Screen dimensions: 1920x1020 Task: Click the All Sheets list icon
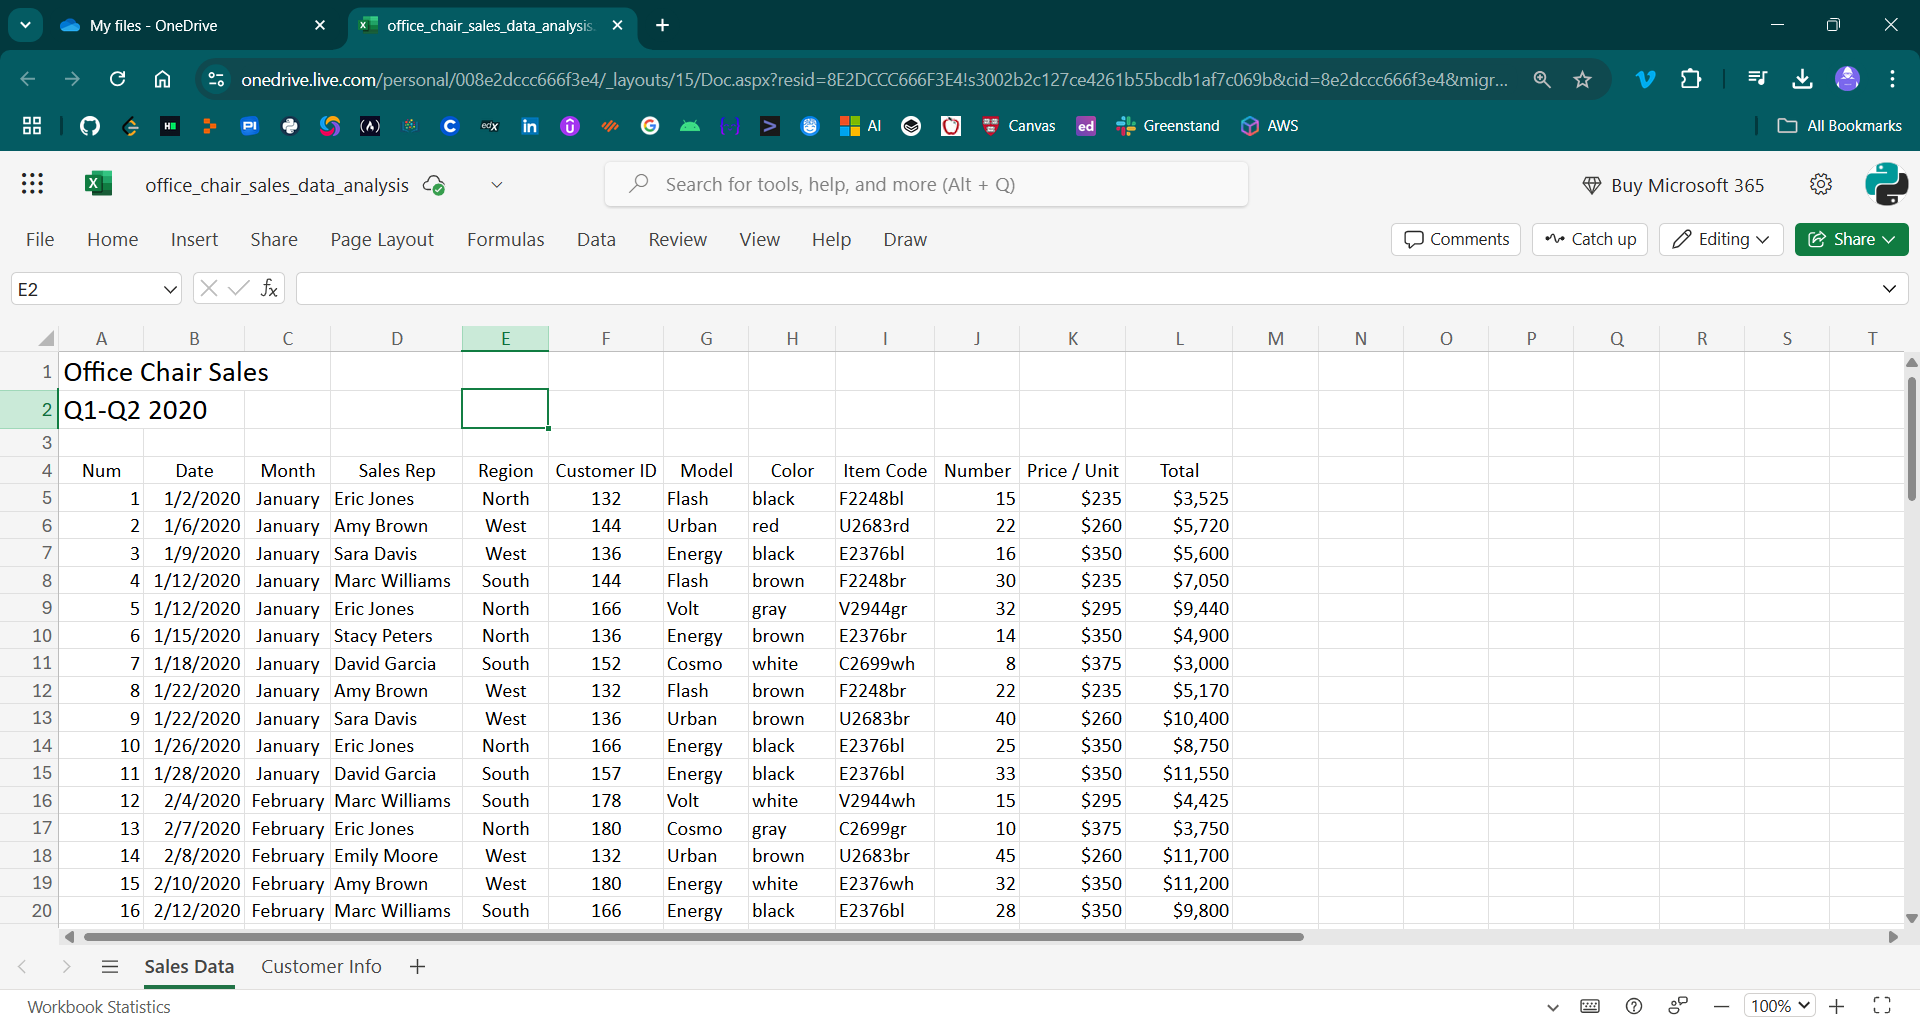110,967
